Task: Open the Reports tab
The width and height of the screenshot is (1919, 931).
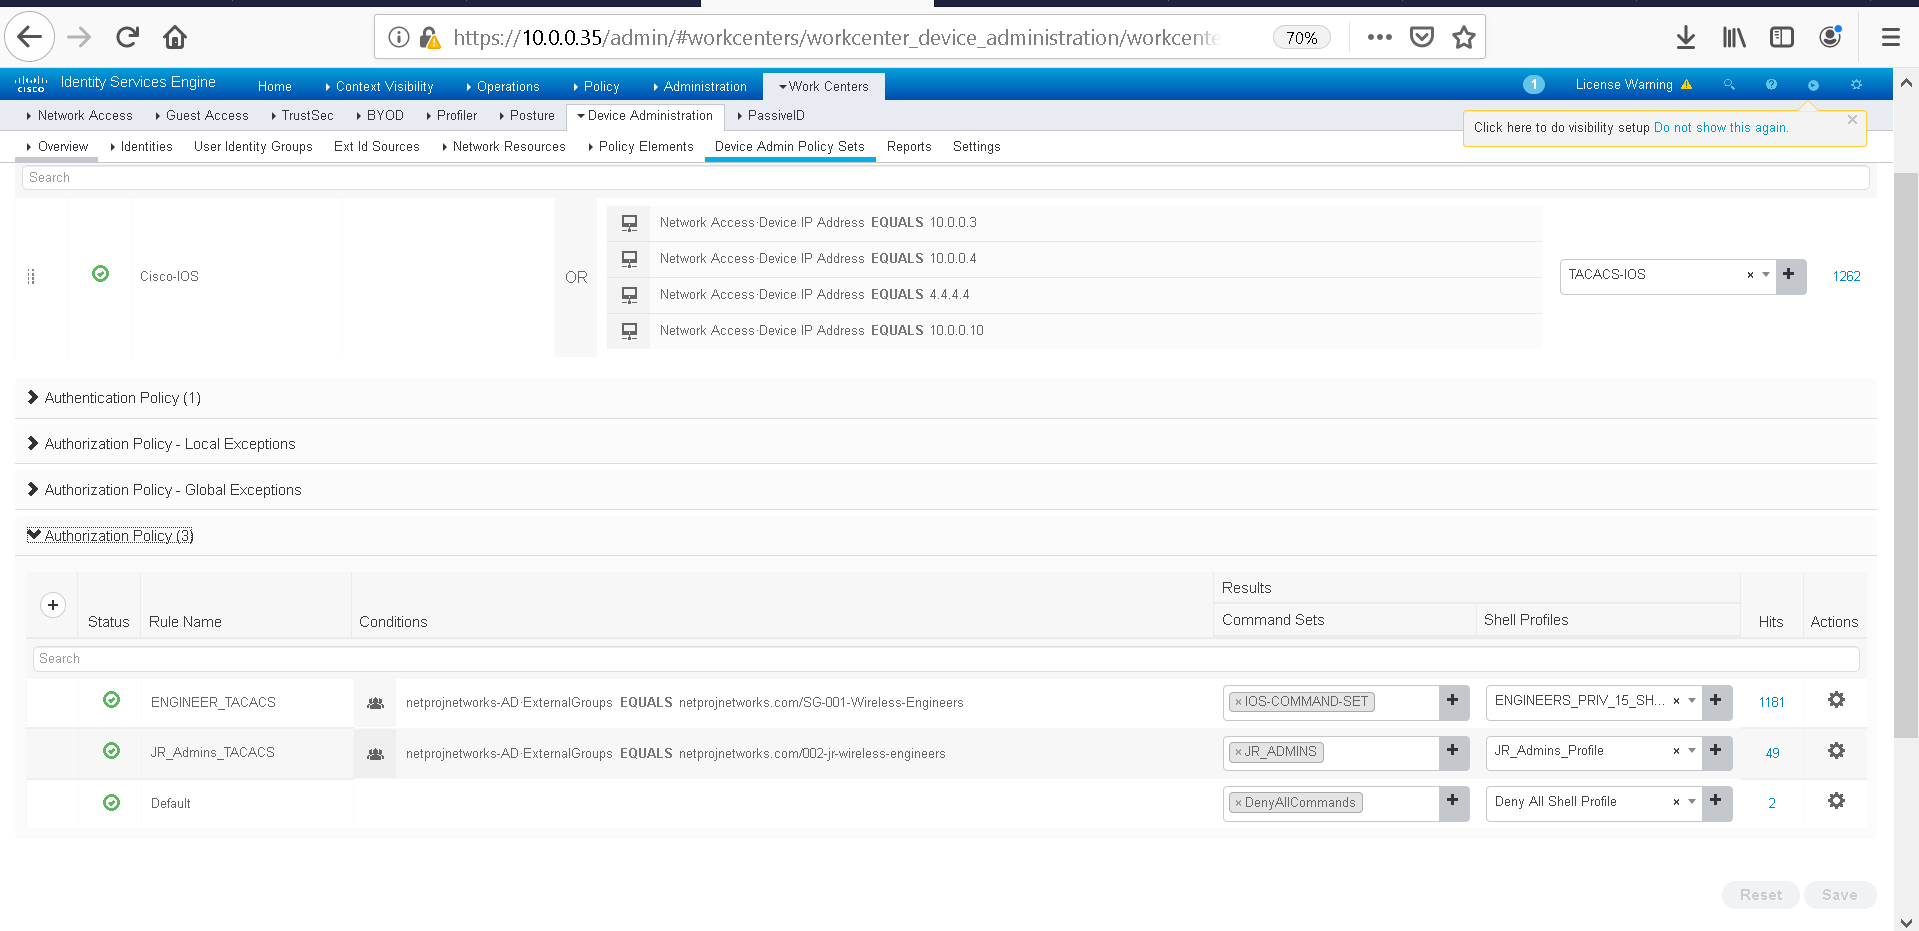Action: tap(908, 147)
